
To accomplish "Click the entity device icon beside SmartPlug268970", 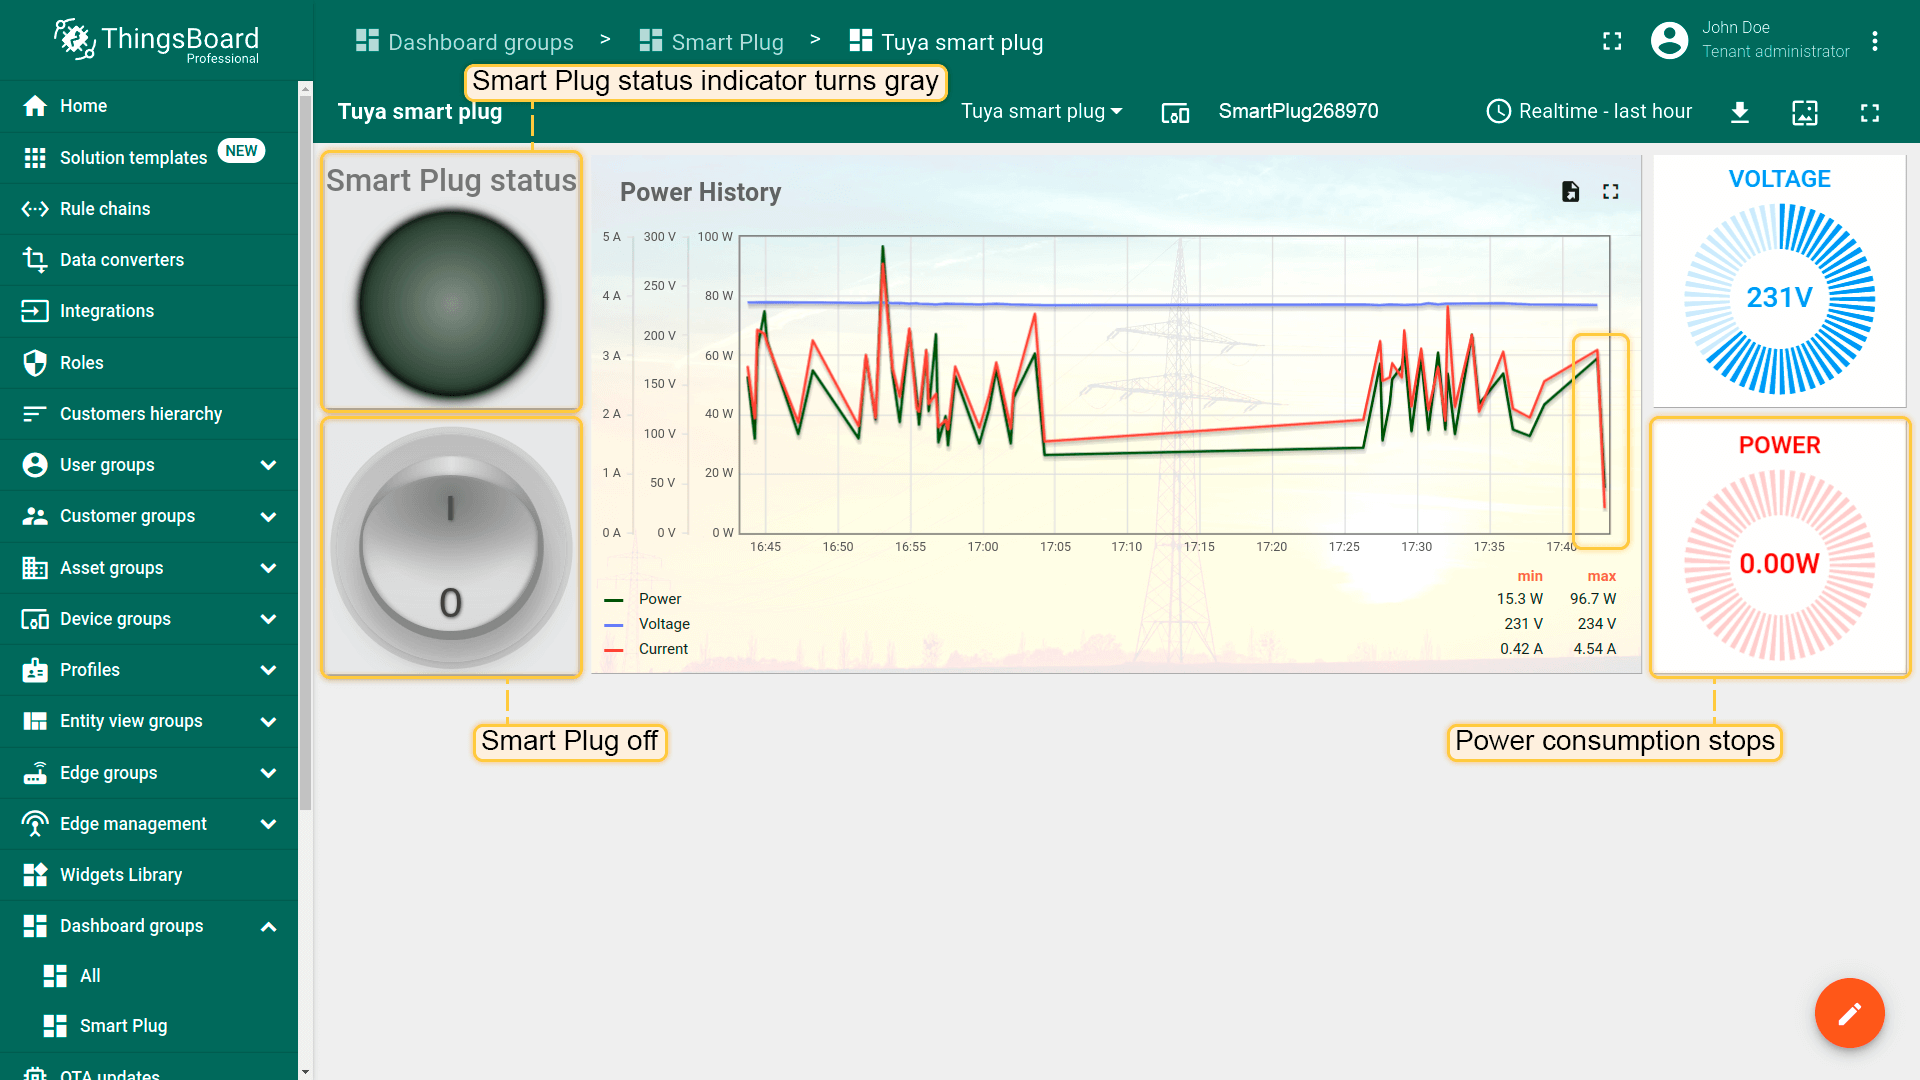I will click(x=1175, y=112).
